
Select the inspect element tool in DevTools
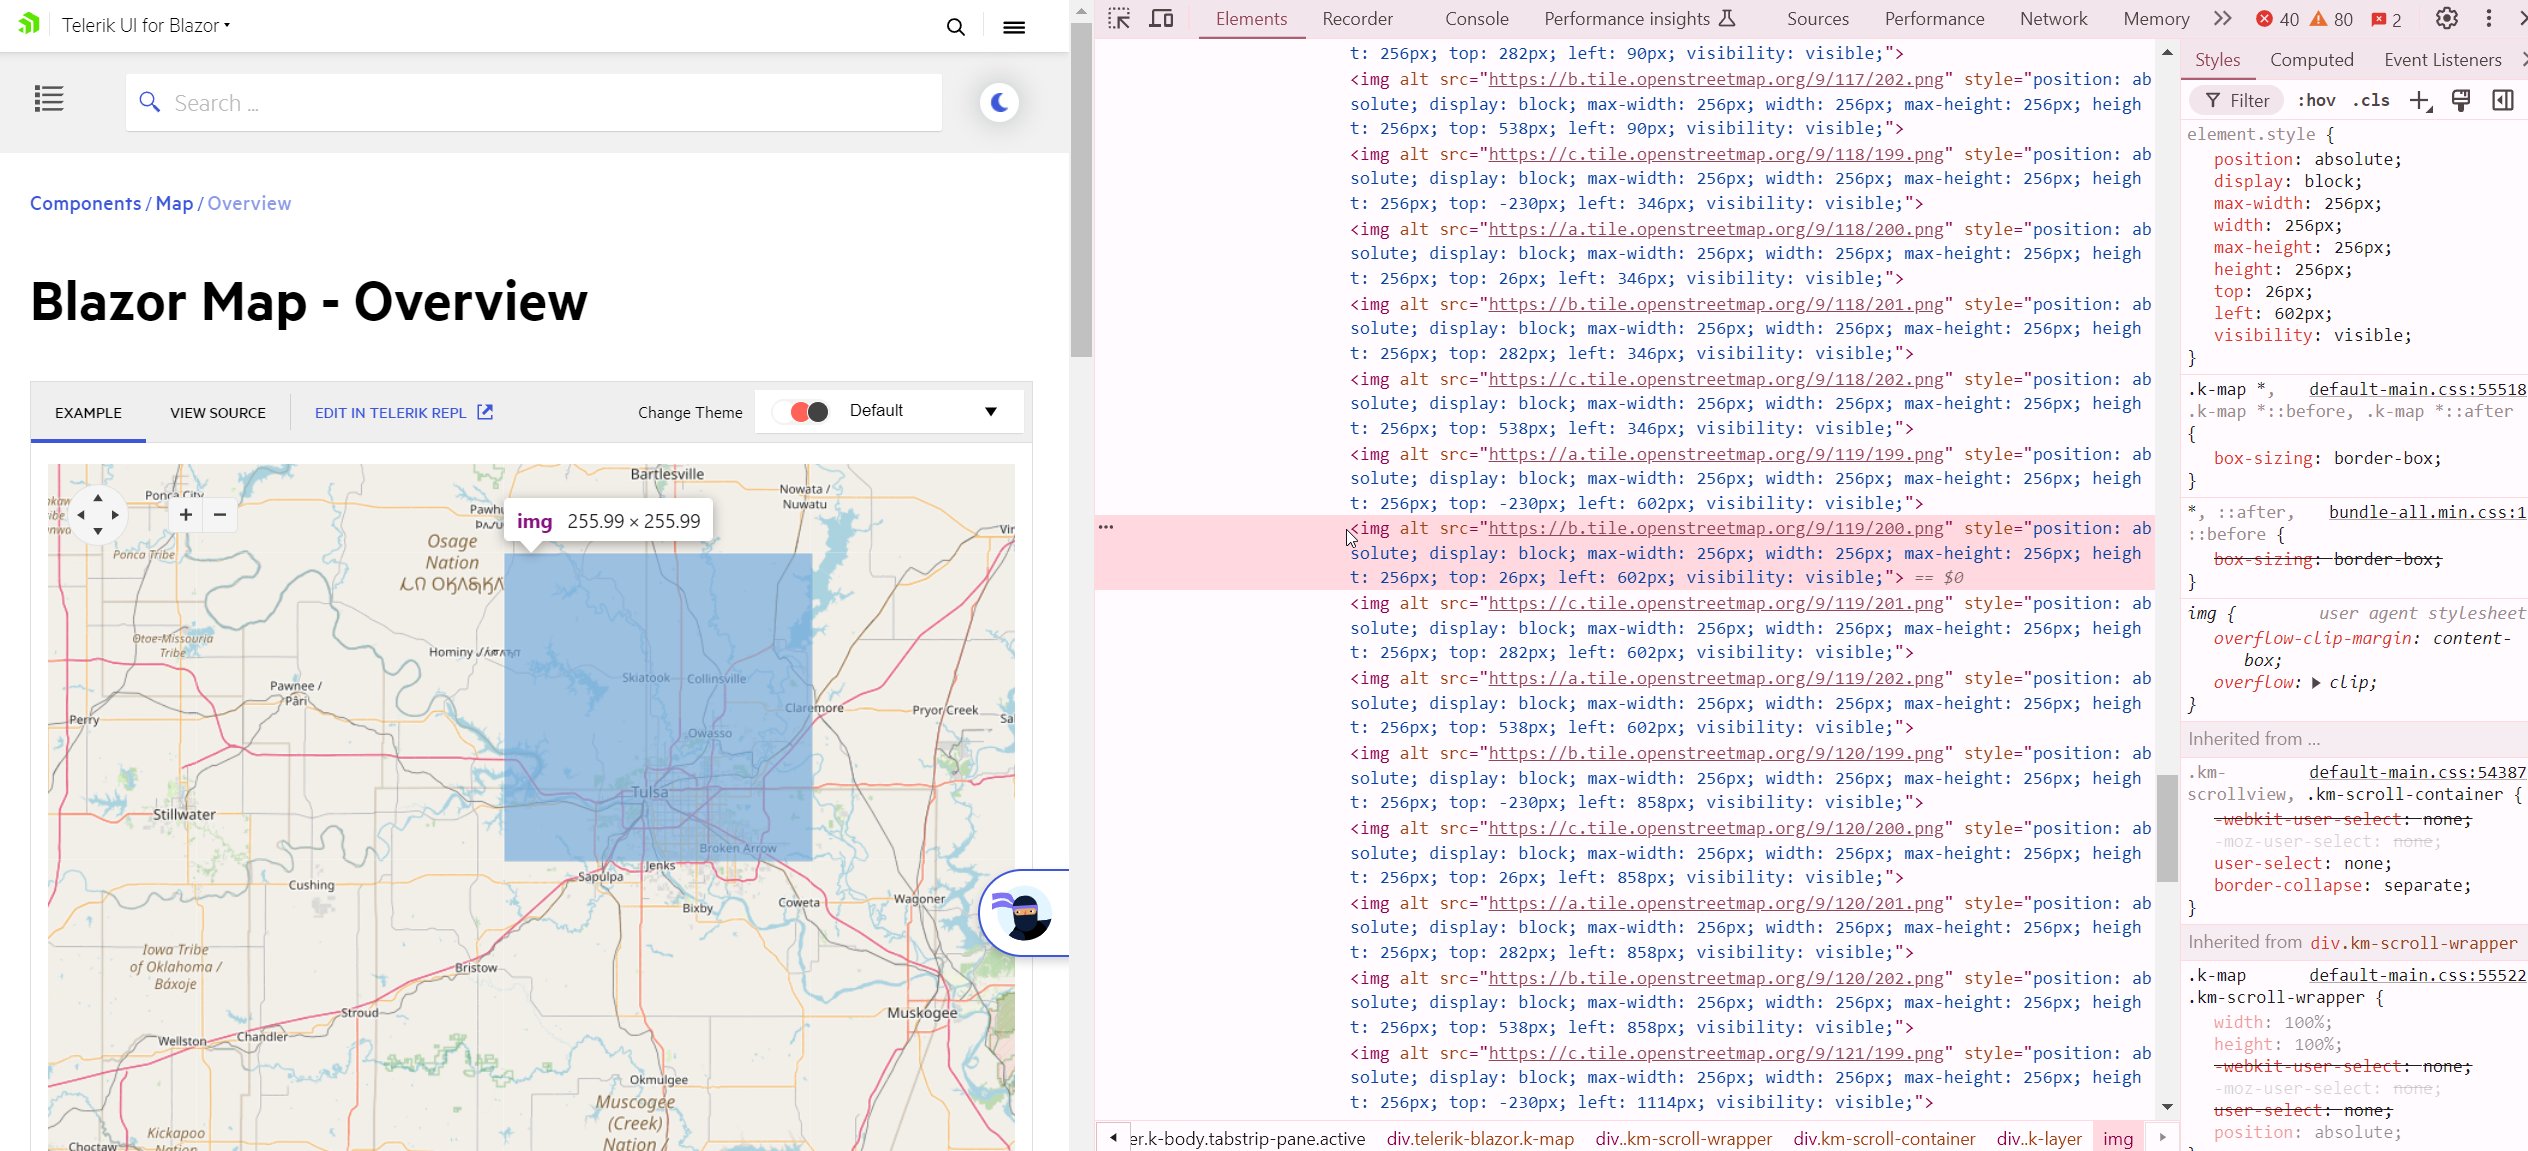tap(1117, 18)
